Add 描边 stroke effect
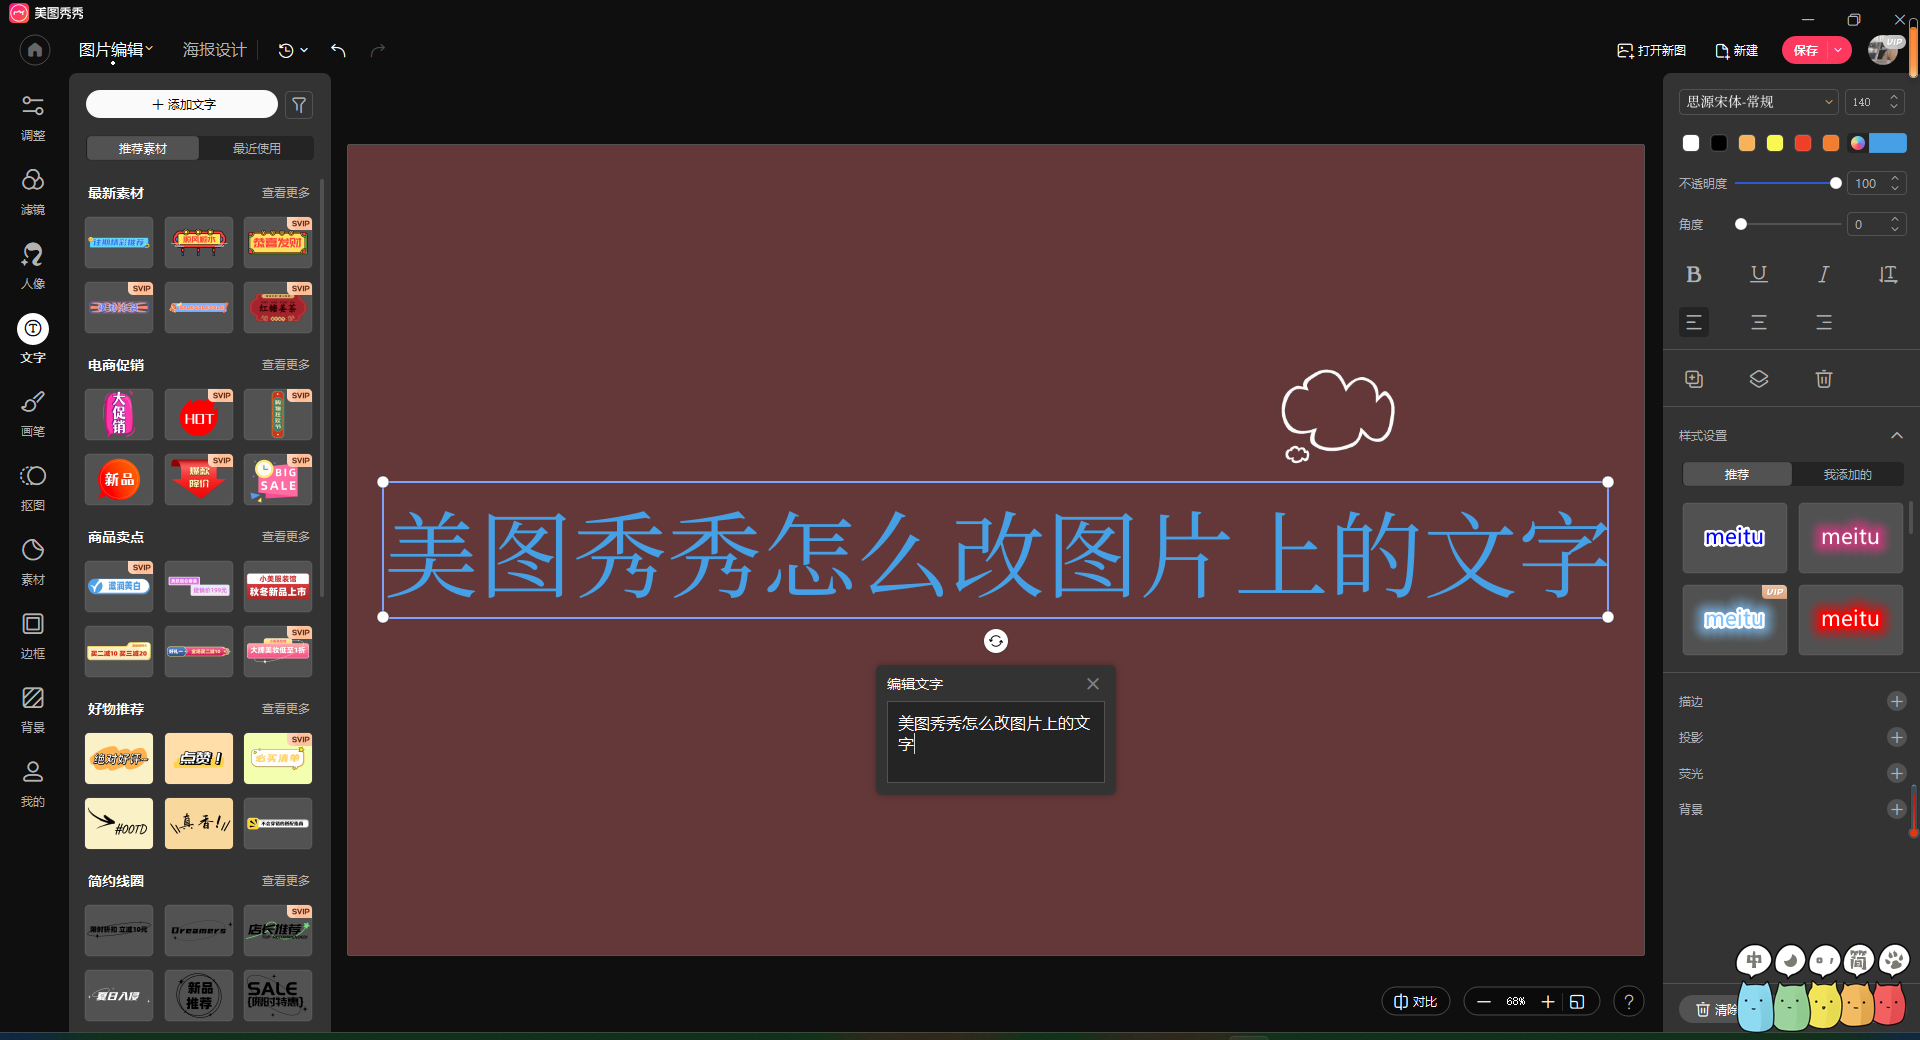The width and height of the screenshot is (1920, 1040). pos(1897,701)
